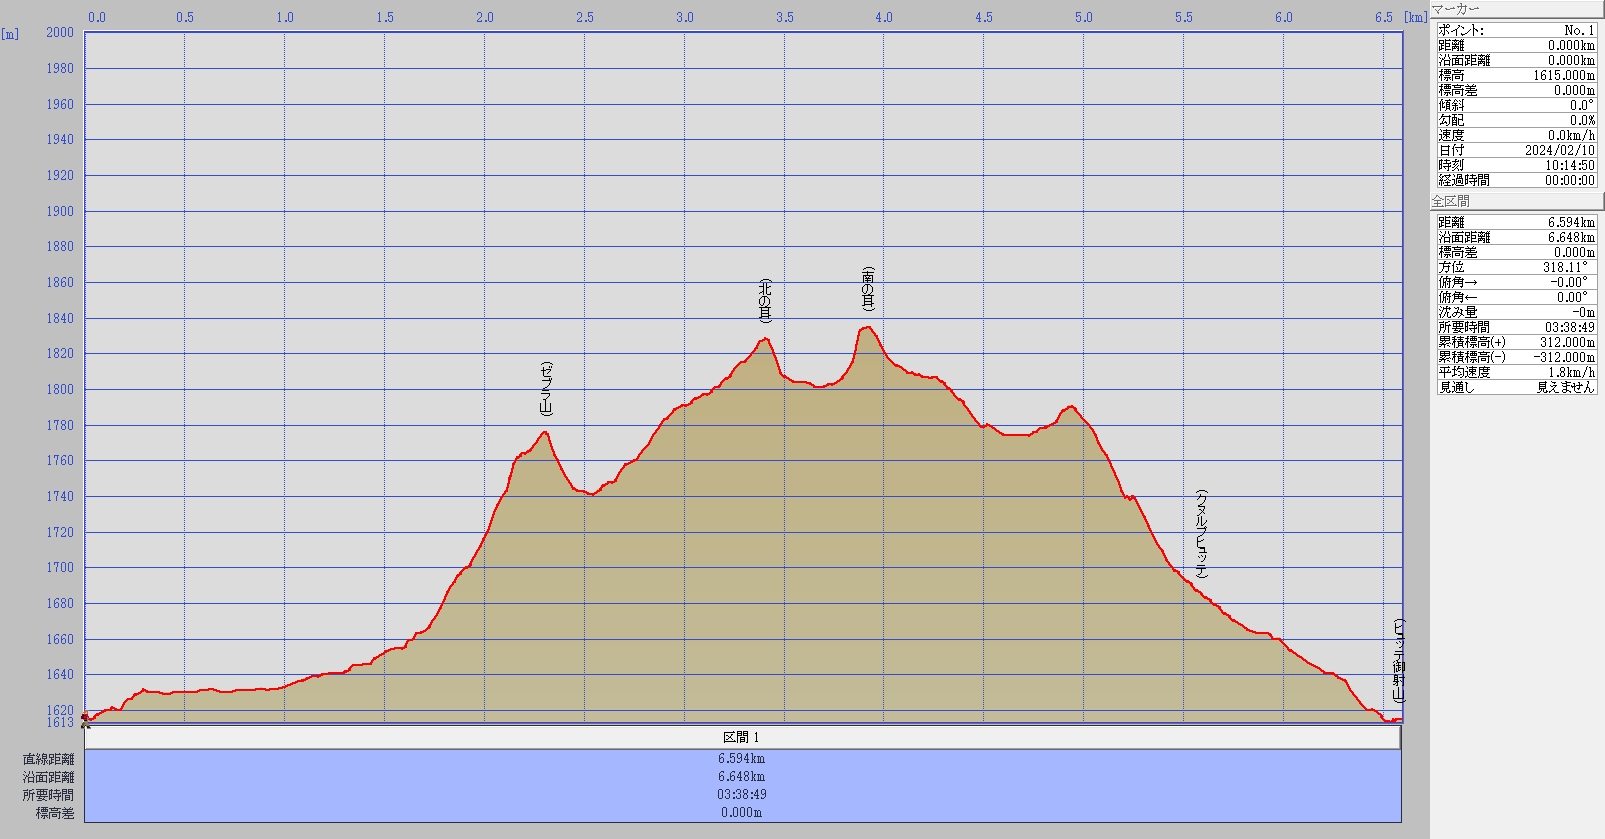Viewport: 1605px width, 839px height.
Task: Select the 北の耳 waypoint label
Action: tap(765, 301)
